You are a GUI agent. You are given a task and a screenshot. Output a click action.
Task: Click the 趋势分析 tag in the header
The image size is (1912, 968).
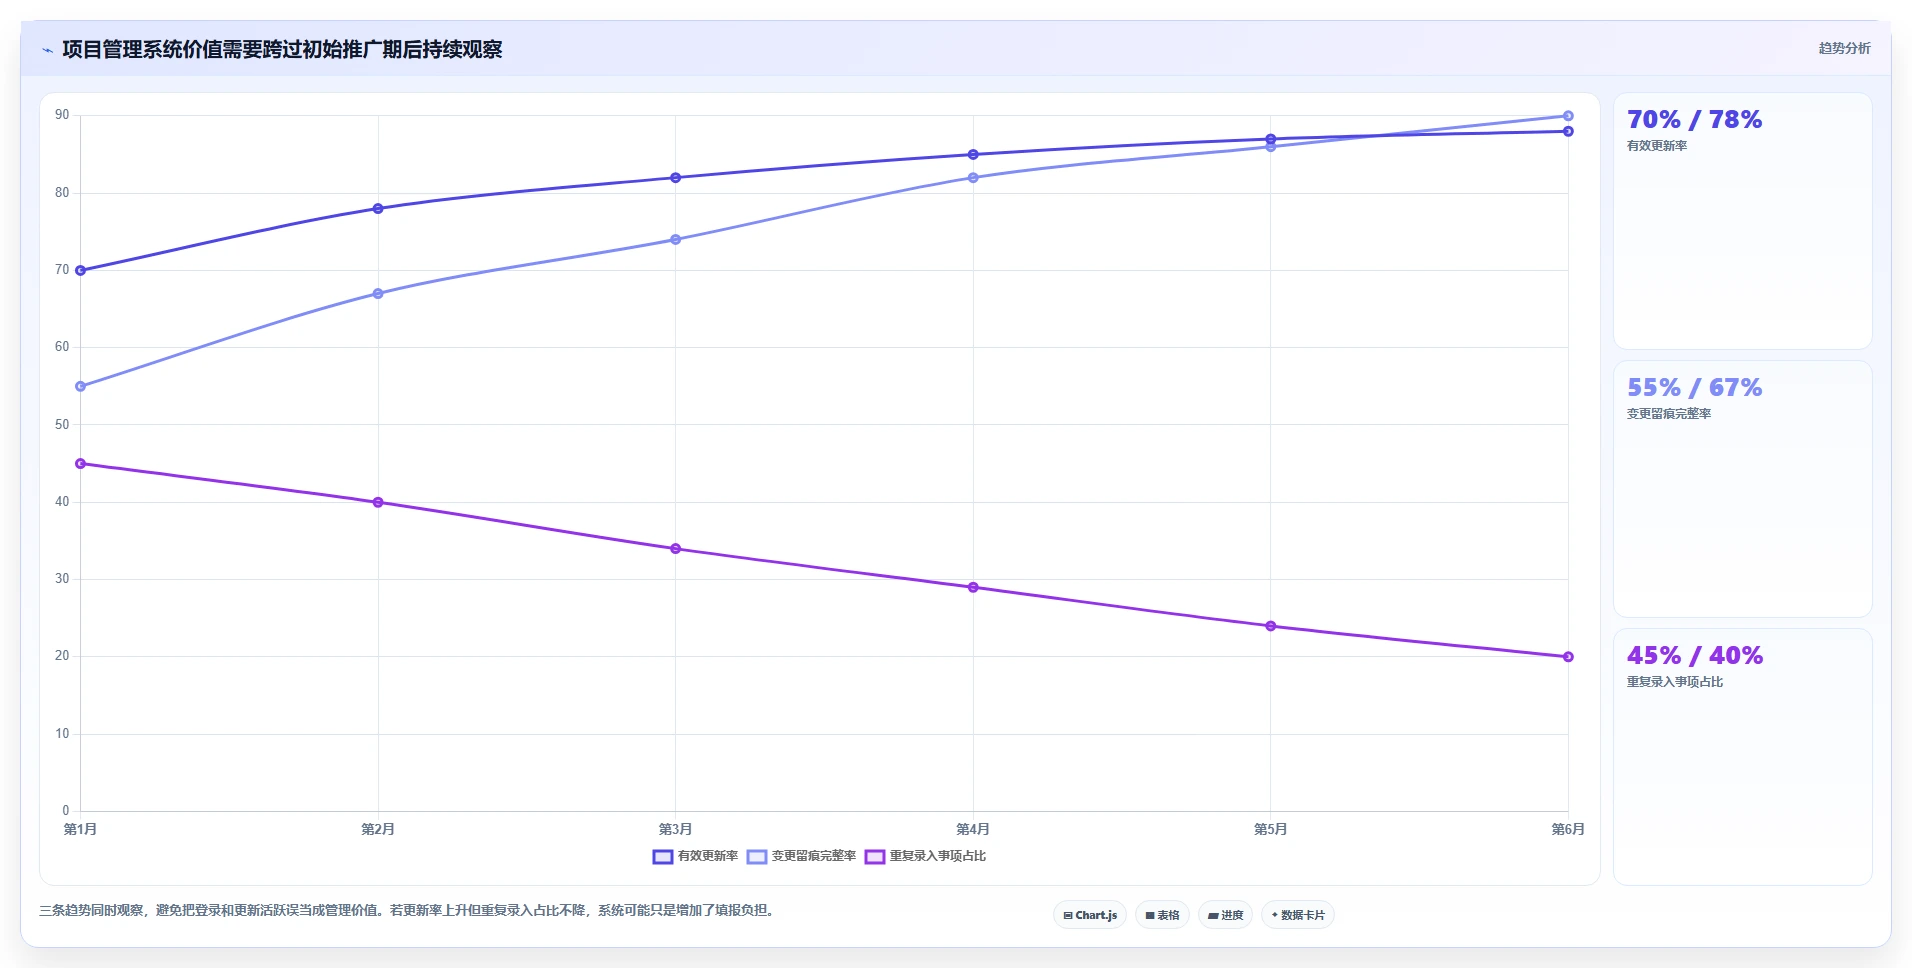coord(1844,48)
